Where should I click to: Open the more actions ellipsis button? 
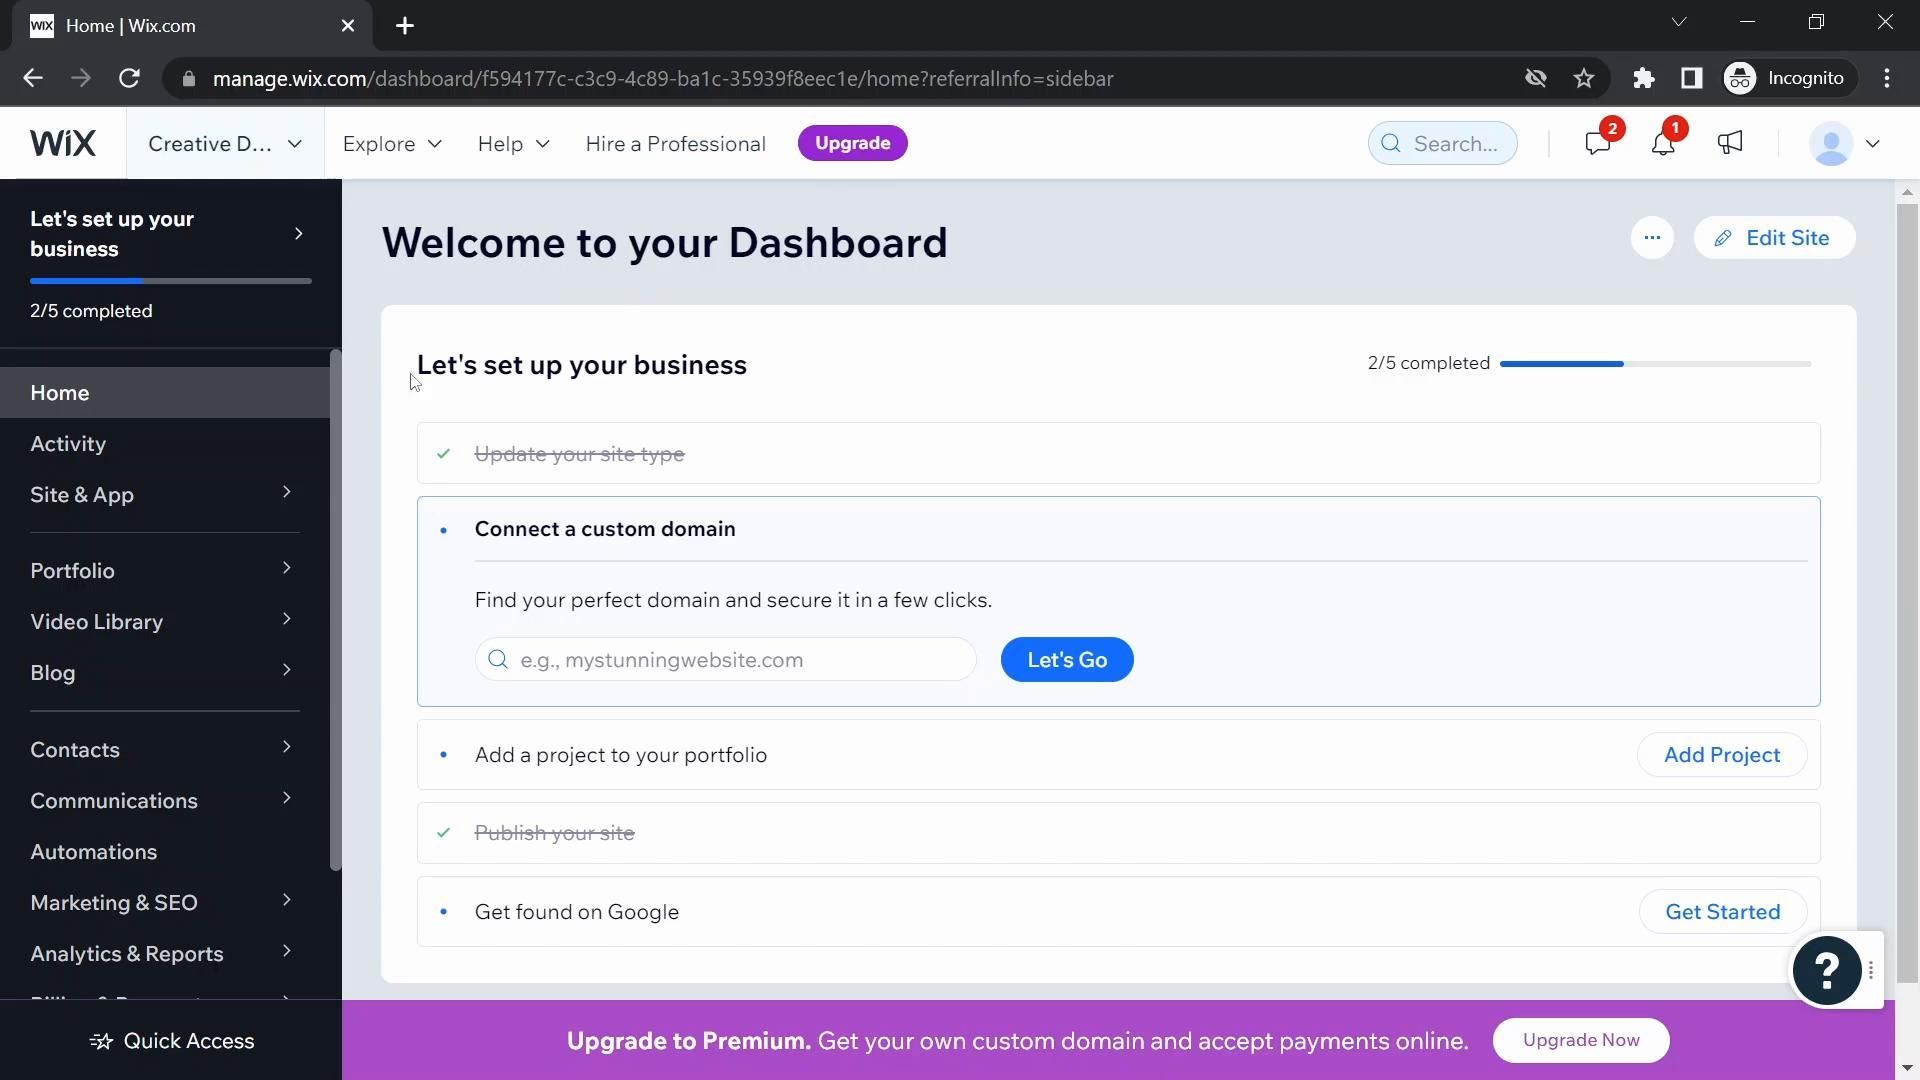[1652, 238]
